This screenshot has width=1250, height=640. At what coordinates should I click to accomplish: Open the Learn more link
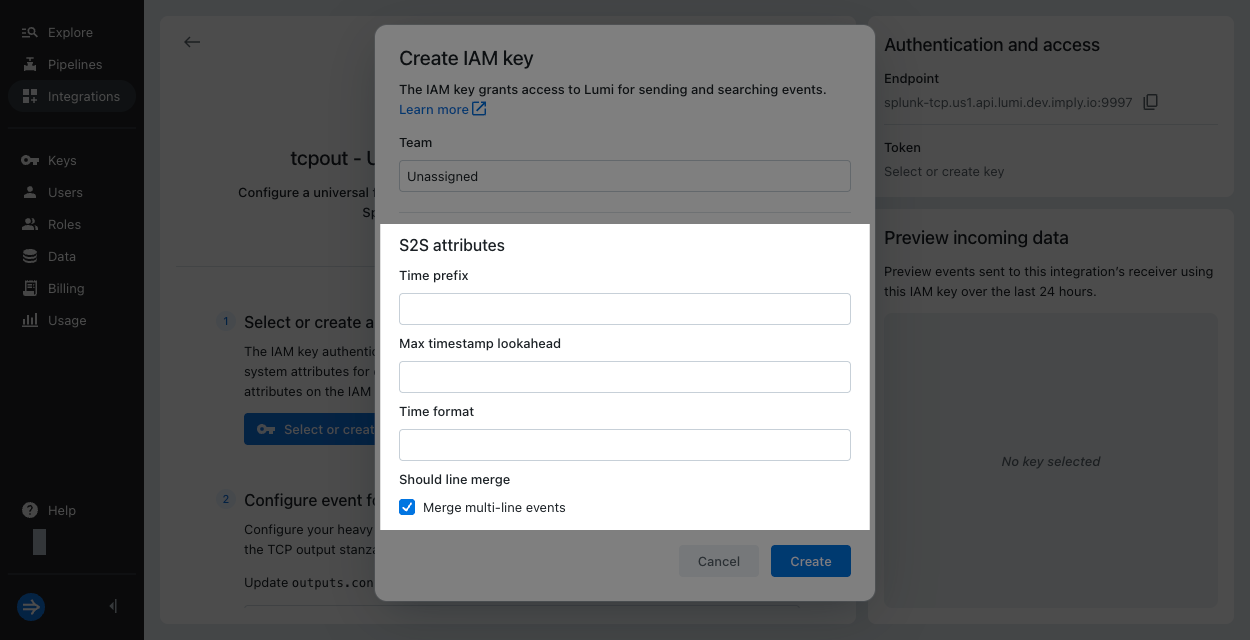(435, 109)
